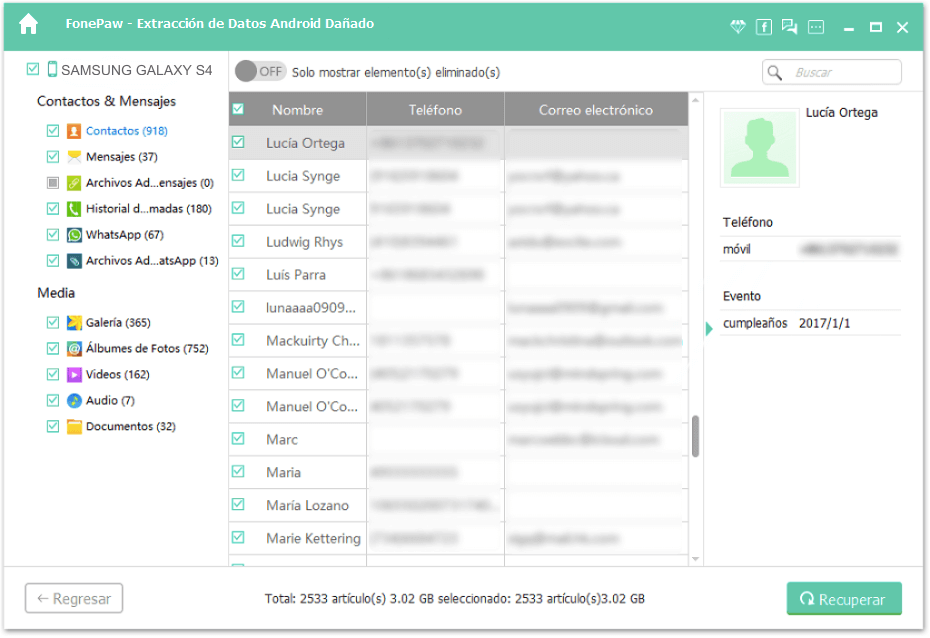Uncheck the WhatsApp category checkbox
Image resolution: width=930 pixels, height=638 pixels.
click(53, 235)
